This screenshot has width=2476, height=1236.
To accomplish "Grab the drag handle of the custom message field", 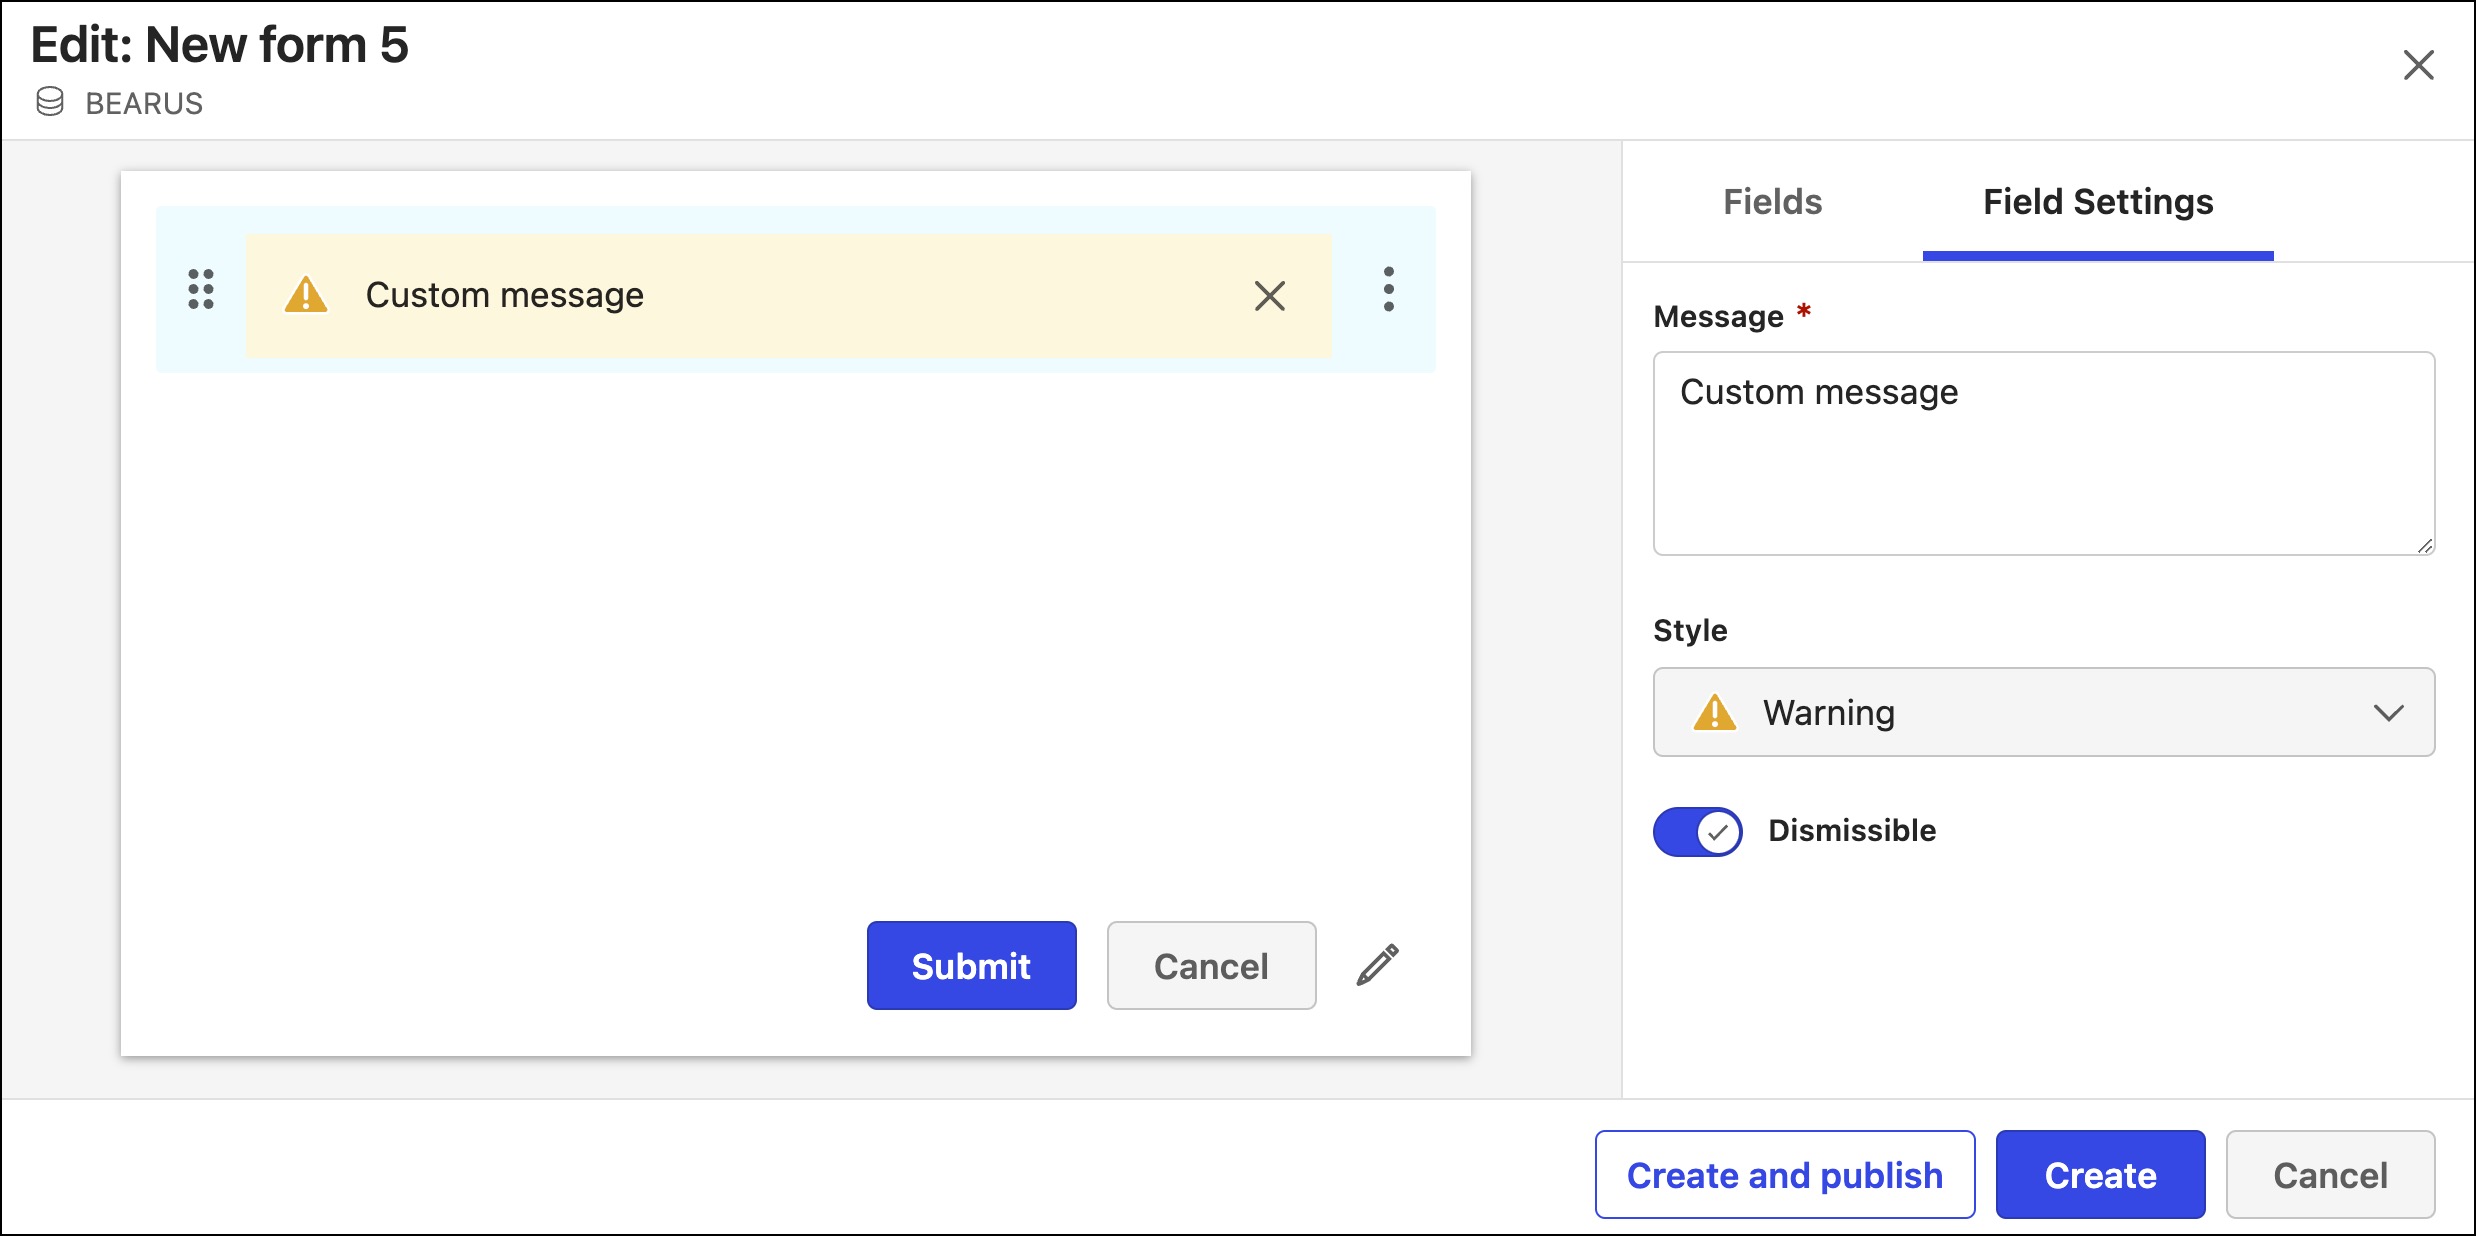I will point(201,289).
